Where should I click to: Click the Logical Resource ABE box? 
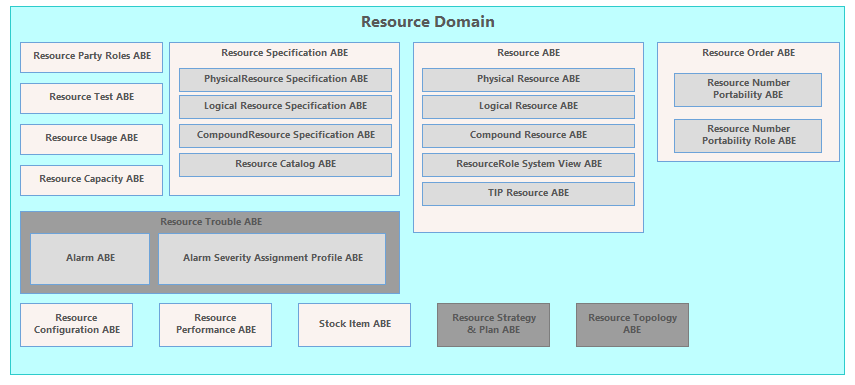coord(528,107)
